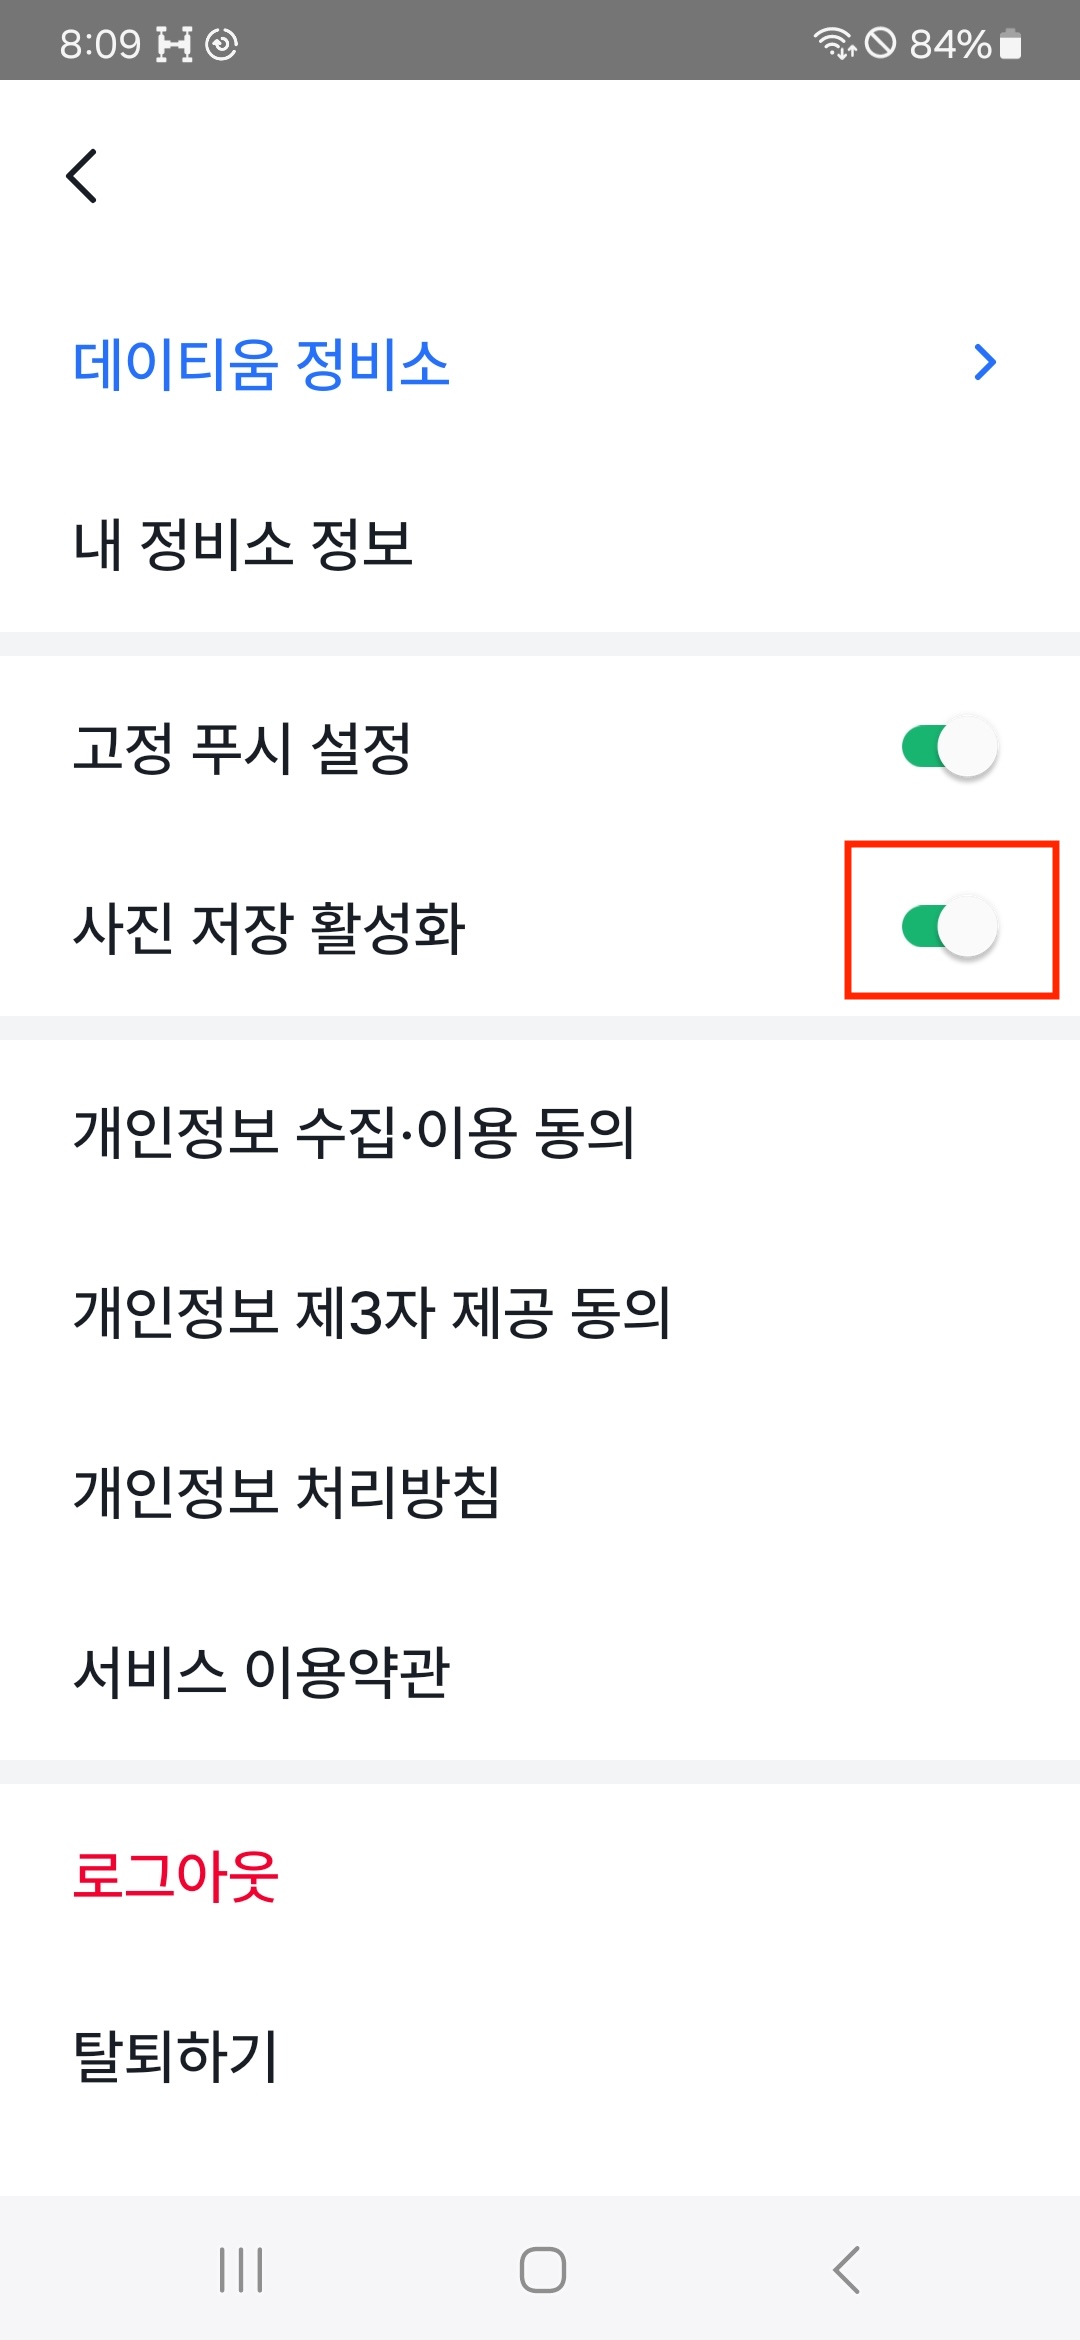Open 개인정보 수집·이용 동의 page

(x=354, y=1132)
